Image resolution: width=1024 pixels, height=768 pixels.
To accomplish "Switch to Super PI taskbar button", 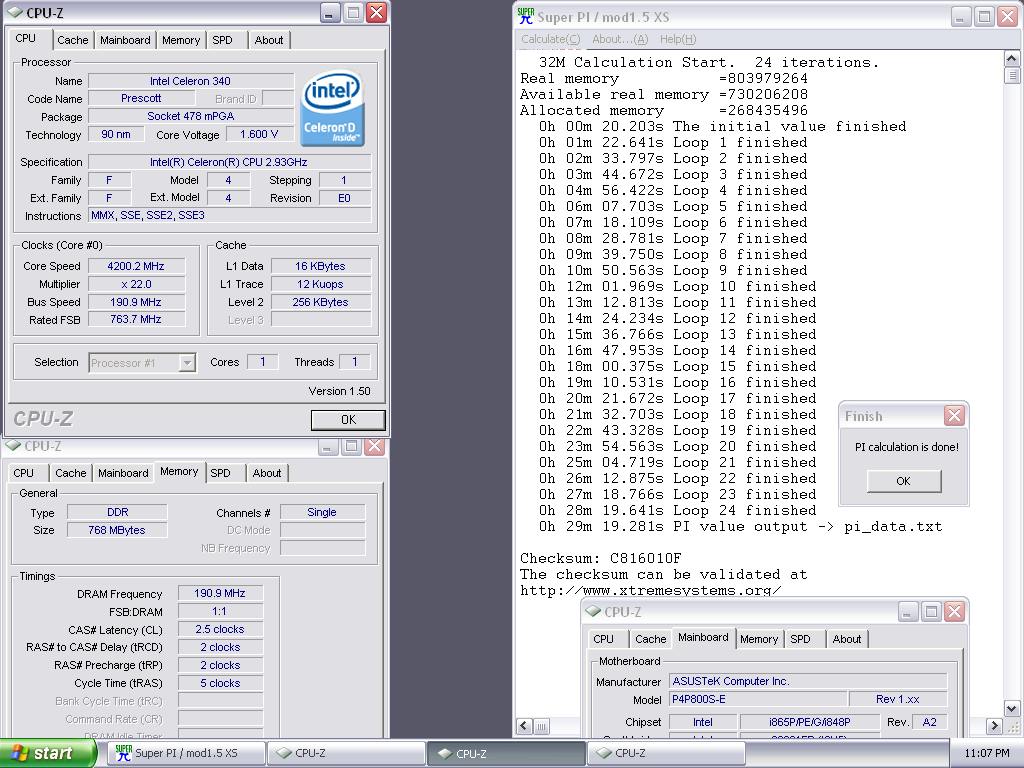I will click(188, 753).
